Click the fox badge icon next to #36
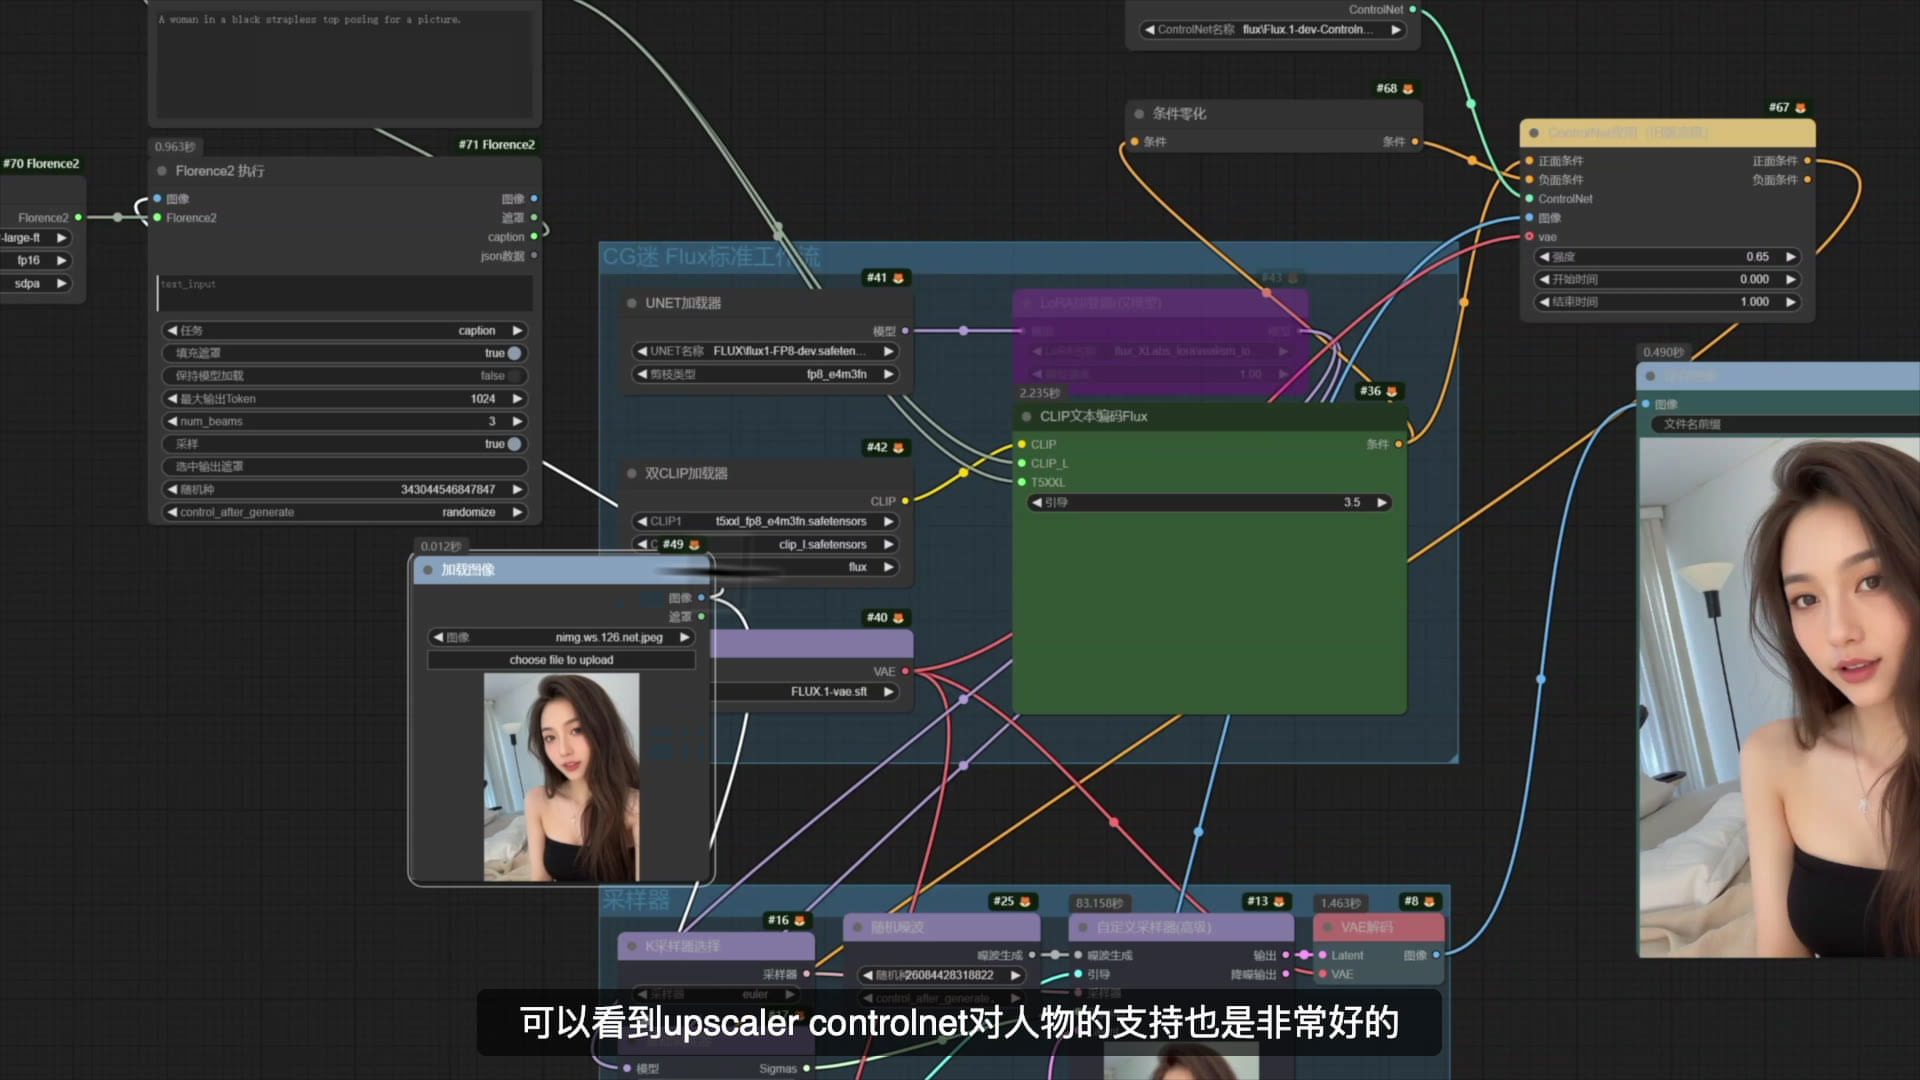Screen dimensions: 1920x1080 [x=1391, y=391]
